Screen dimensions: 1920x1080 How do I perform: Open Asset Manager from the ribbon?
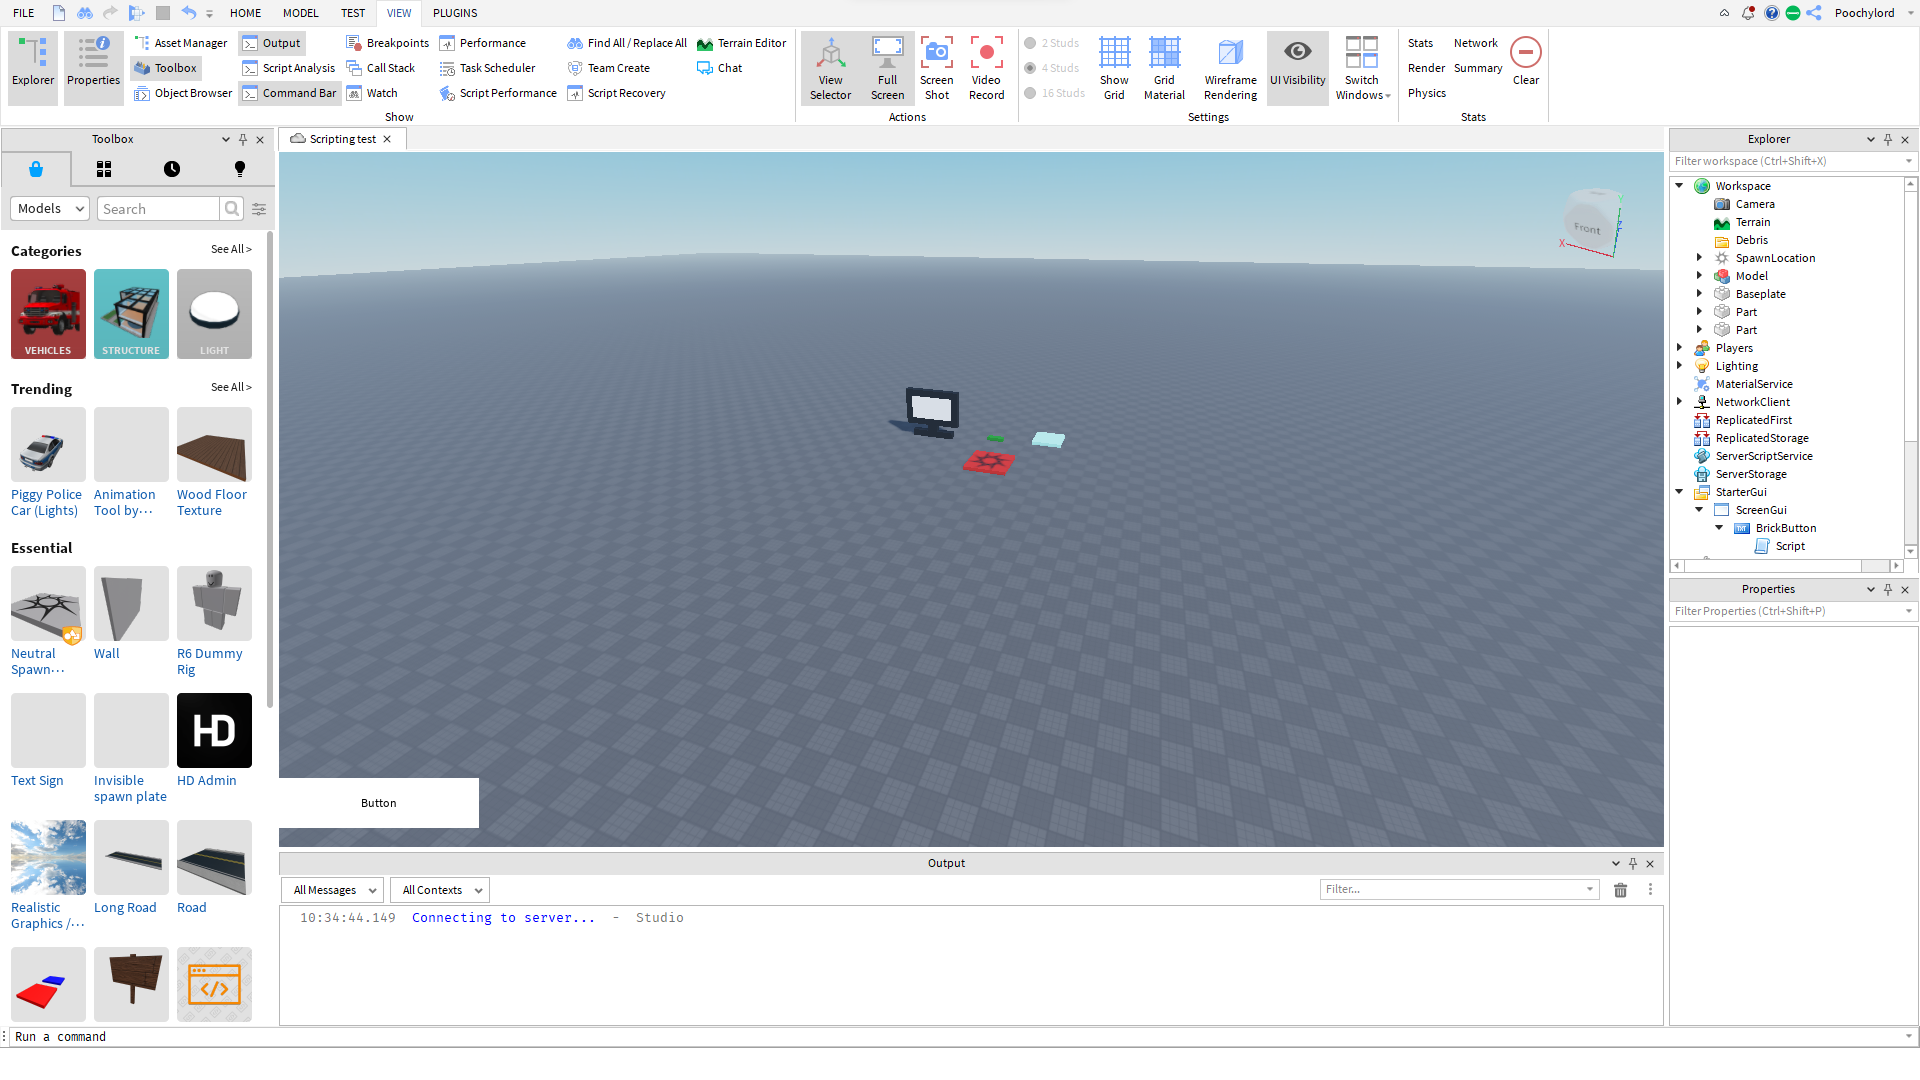(181, 43)
